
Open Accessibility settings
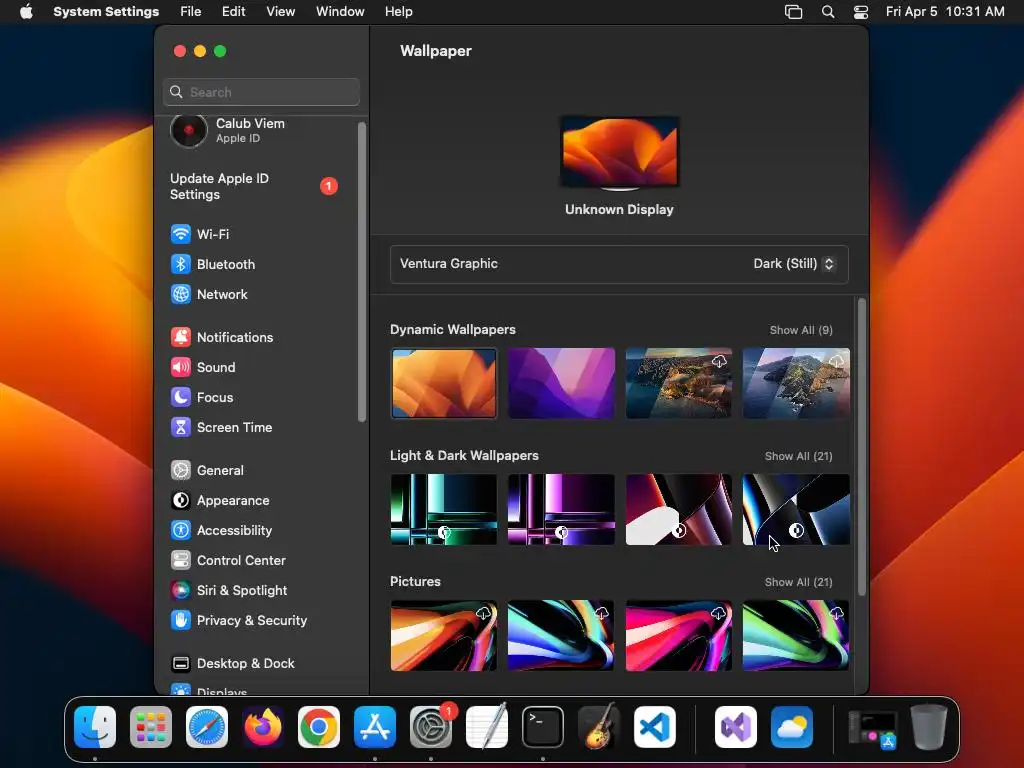(x=221, y=530)
